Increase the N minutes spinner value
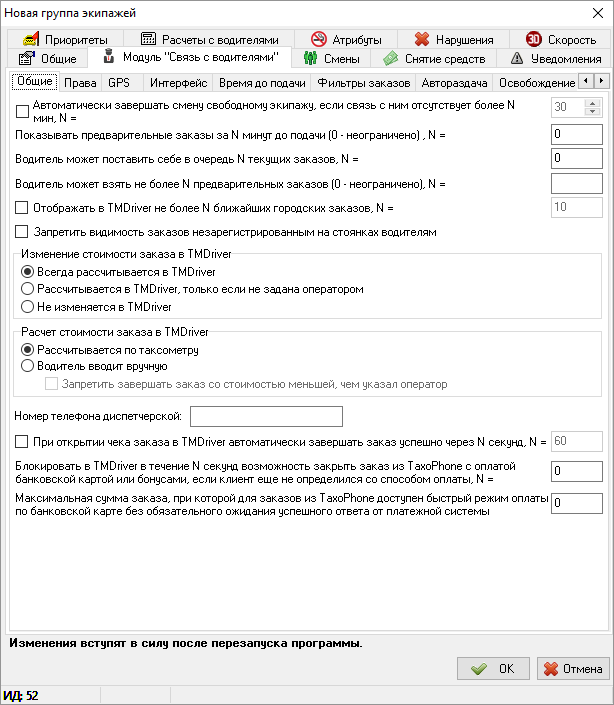Viewport: 614px width, 705px height. (592, 103)
